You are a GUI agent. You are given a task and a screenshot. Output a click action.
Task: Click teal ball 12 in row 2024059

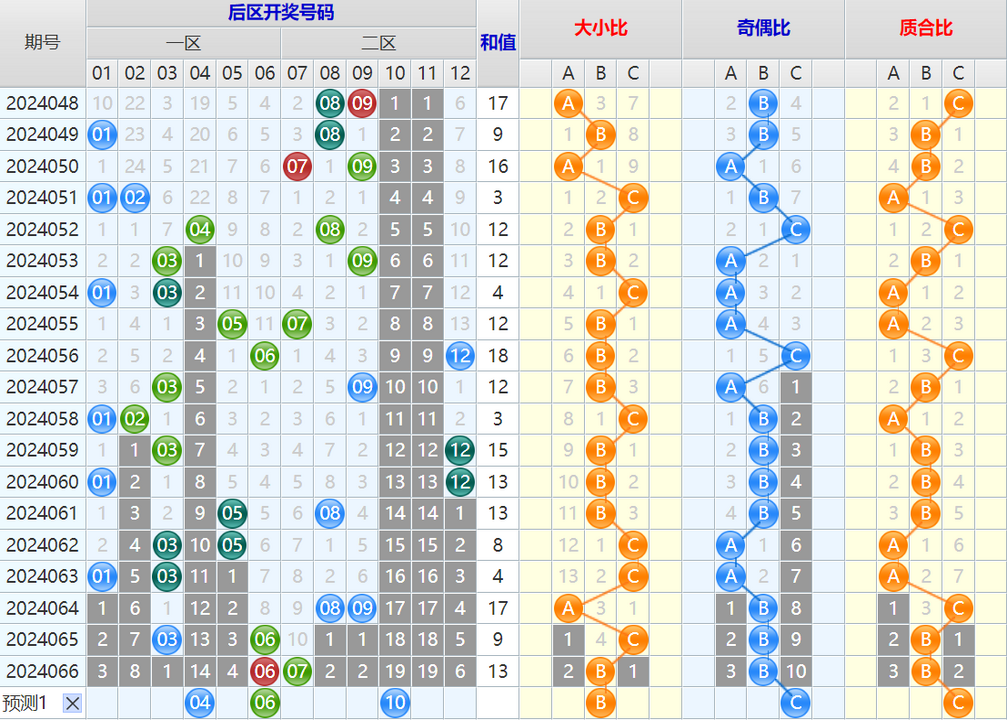460,450
